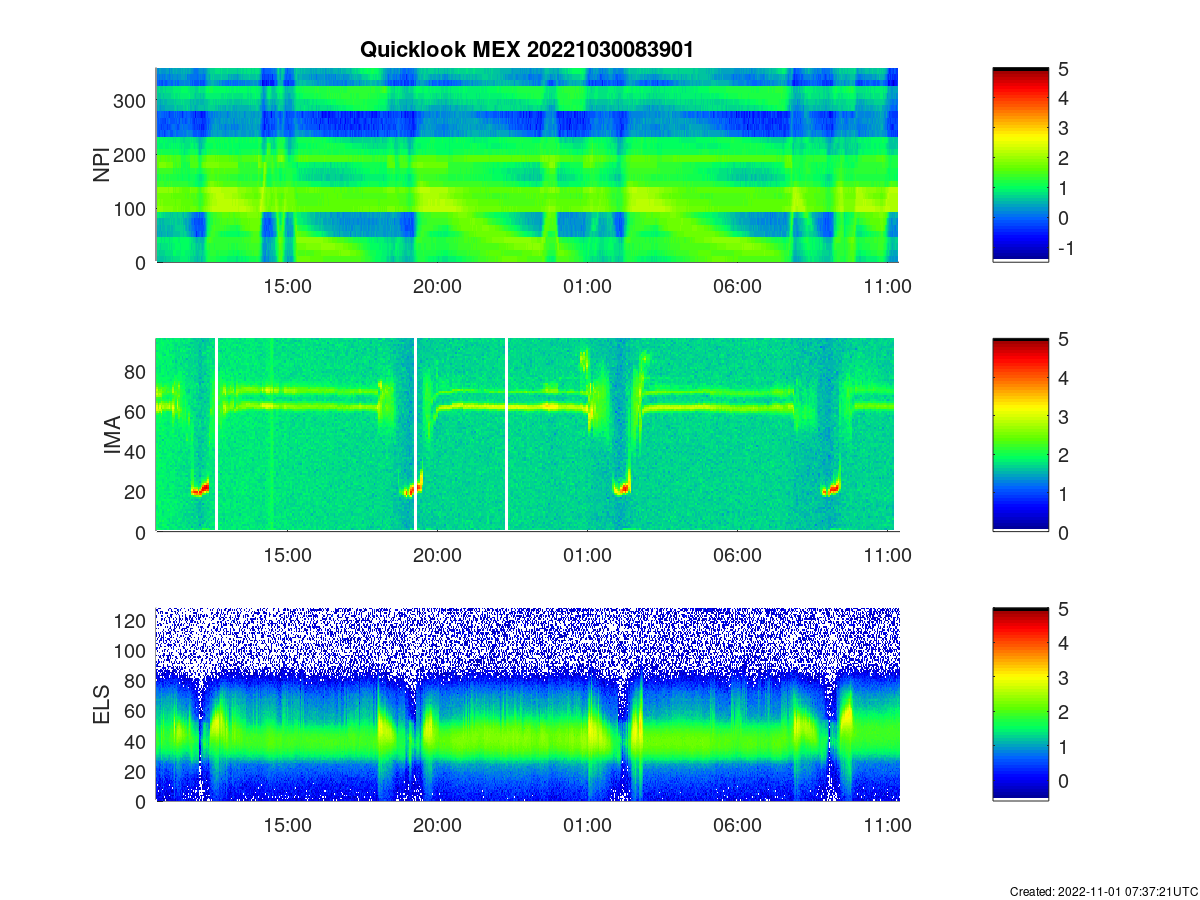
Task: Click the red IMA hotspot near 02:00
Action: [622, 489]
